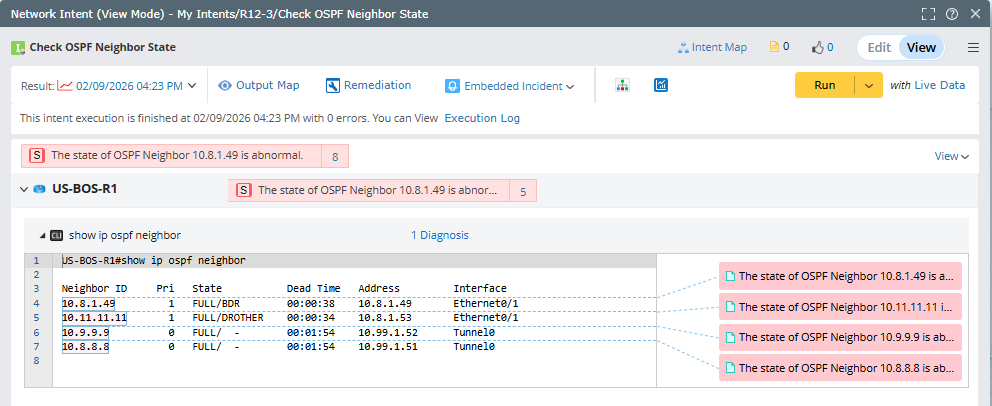Open the Run button dropdown arrow
This screenshot has width=992, height=406.
pyautogui.click(x=869, y=85)
